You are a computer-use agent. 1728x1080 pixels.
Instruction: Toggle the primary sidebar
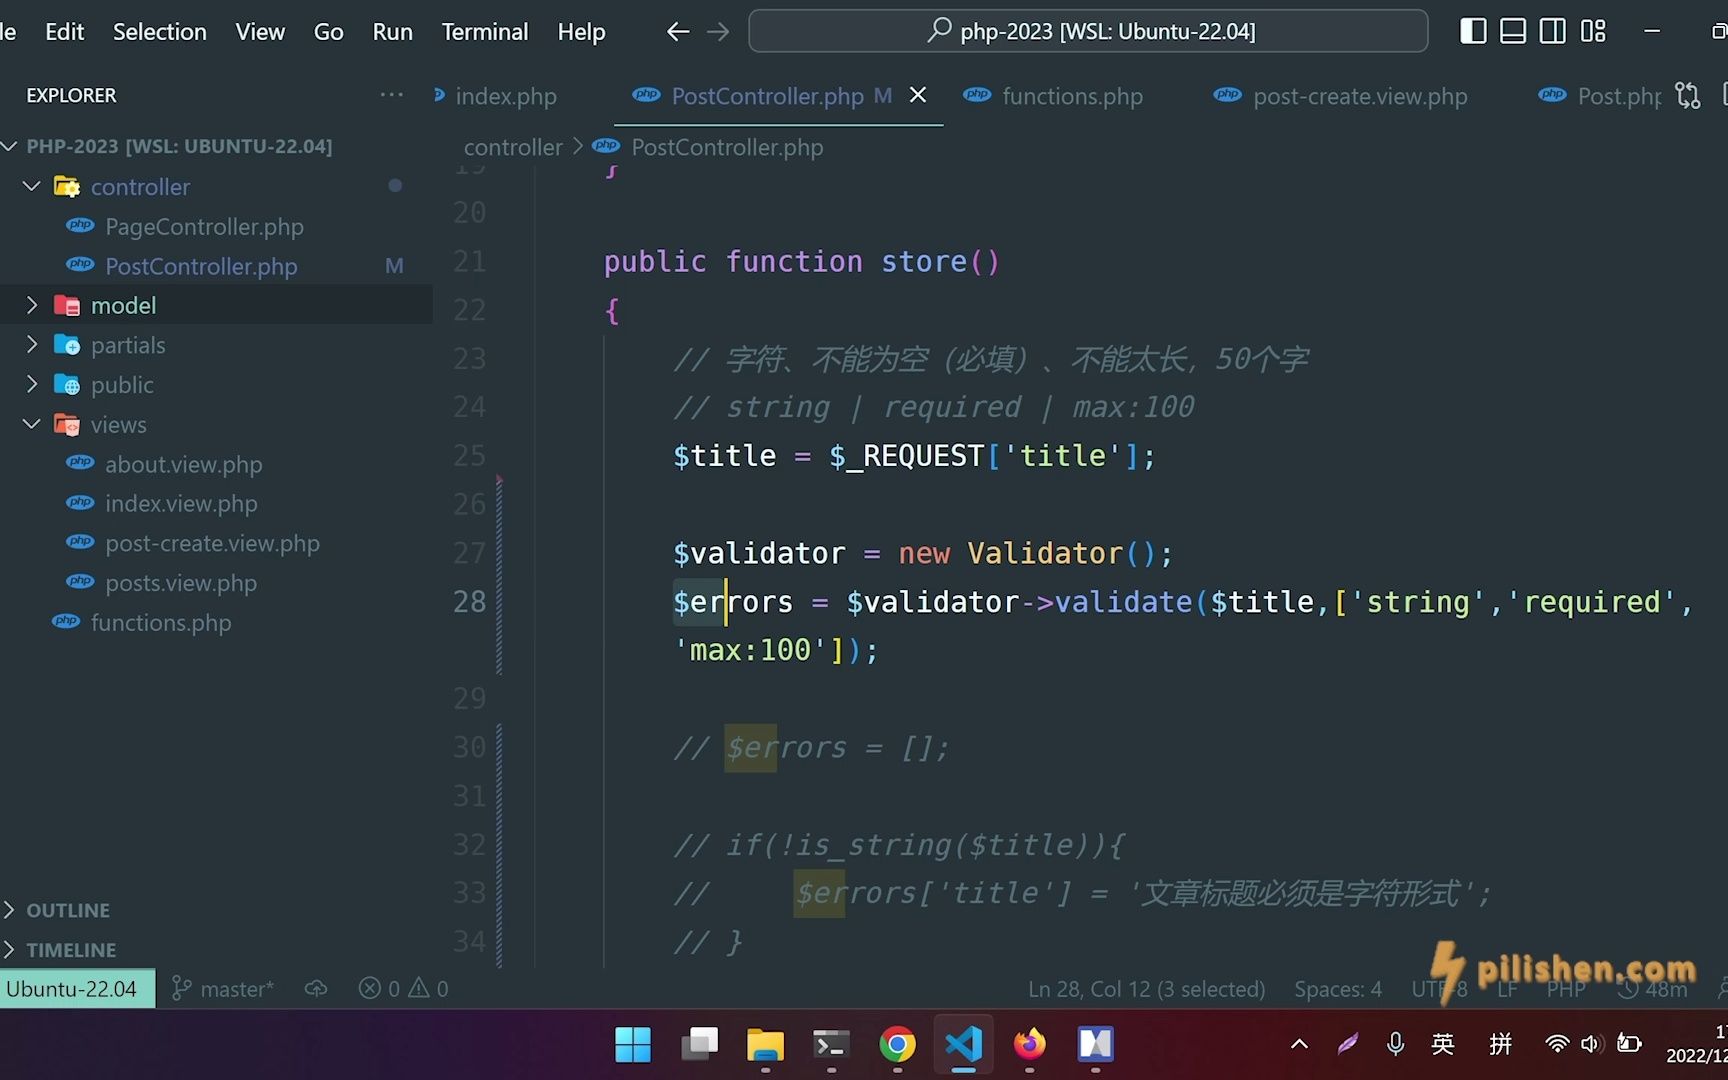(x=1472, y=31)
